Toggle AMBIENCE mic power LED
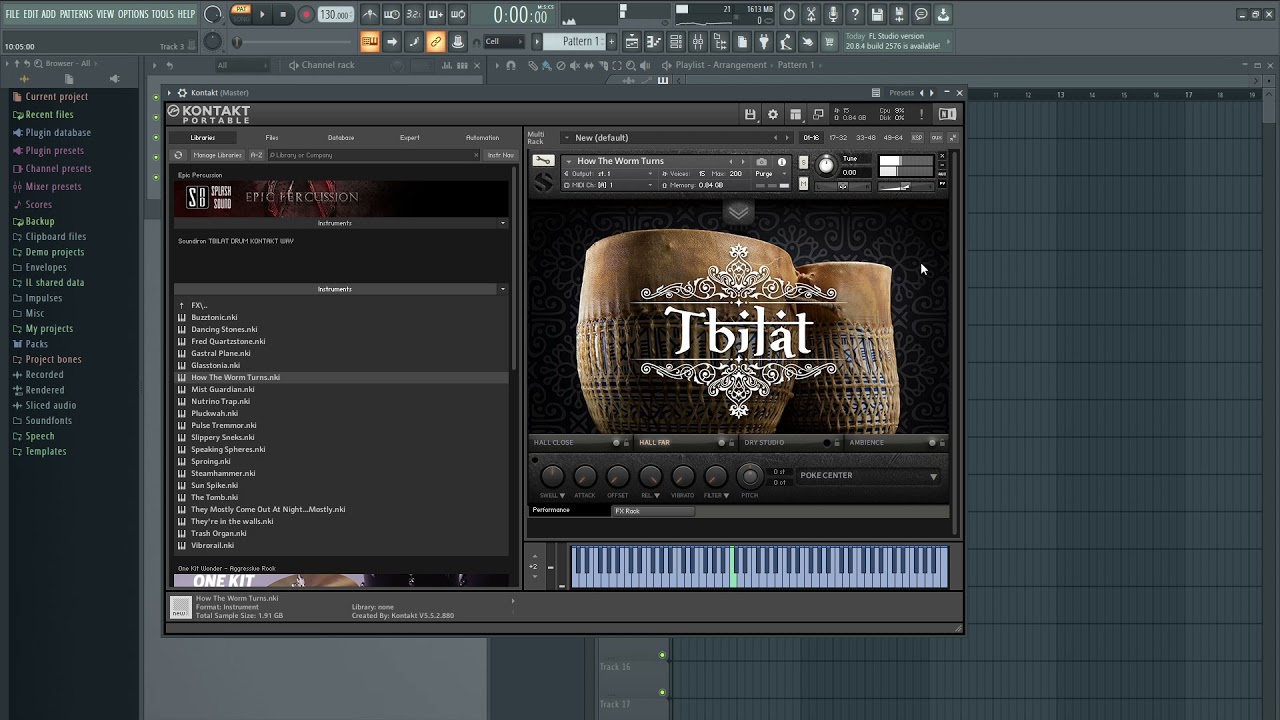The image size is (1280, 720). pos(932,442)
